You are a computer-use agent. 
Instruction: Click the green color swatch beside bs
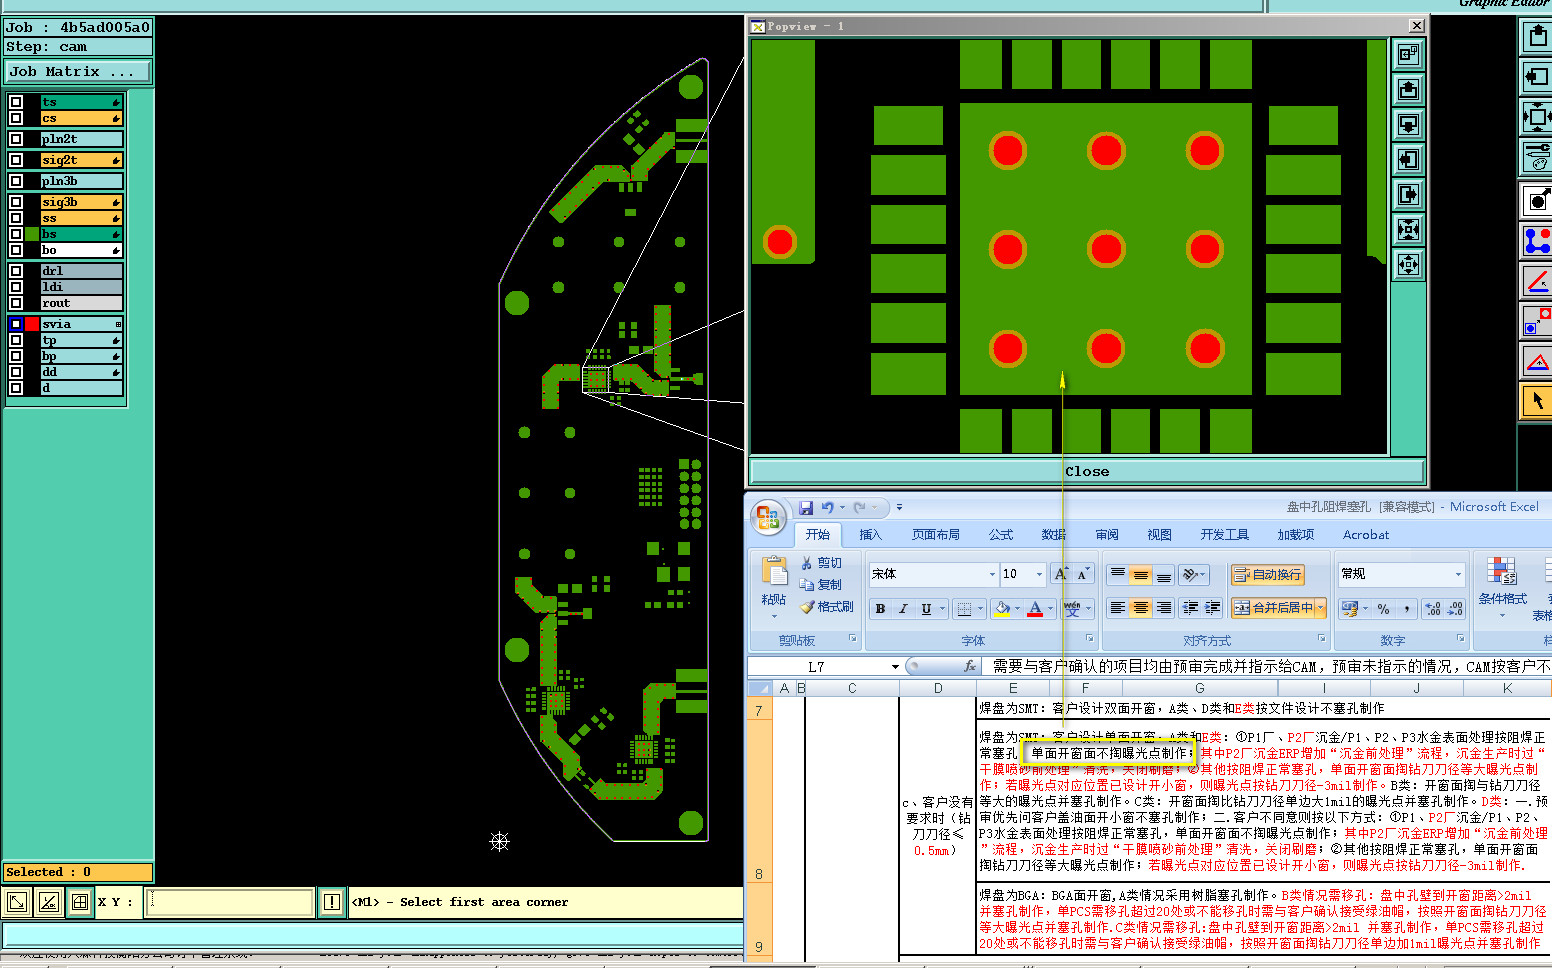point(32,234)
